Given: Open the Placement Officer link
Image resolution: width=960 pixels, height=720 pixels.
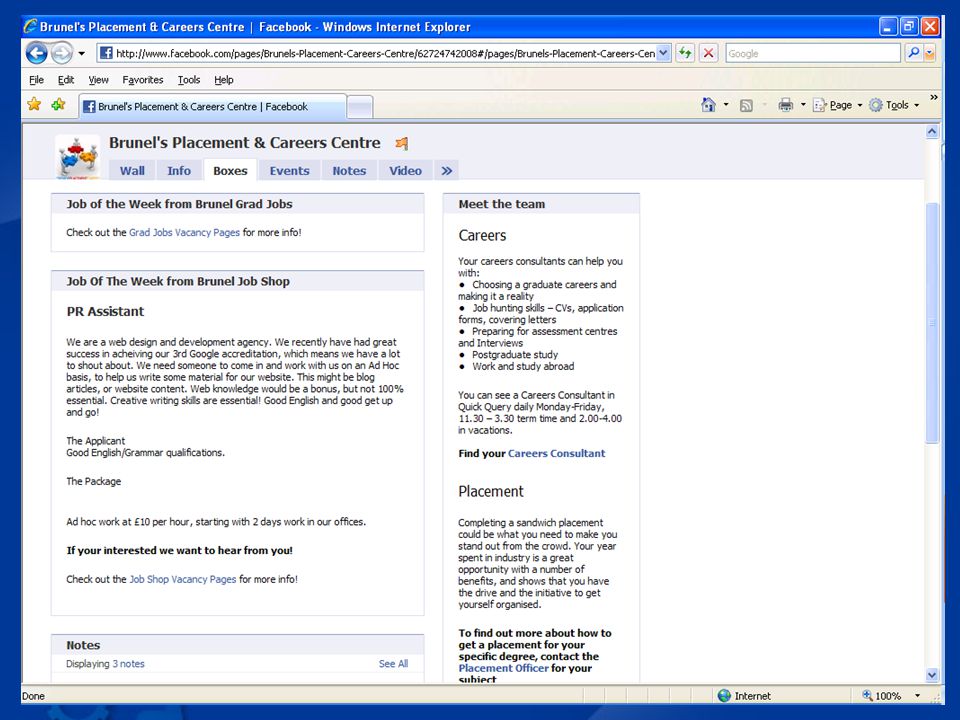Looking at the screenshot, I should (x=503, y=669).
